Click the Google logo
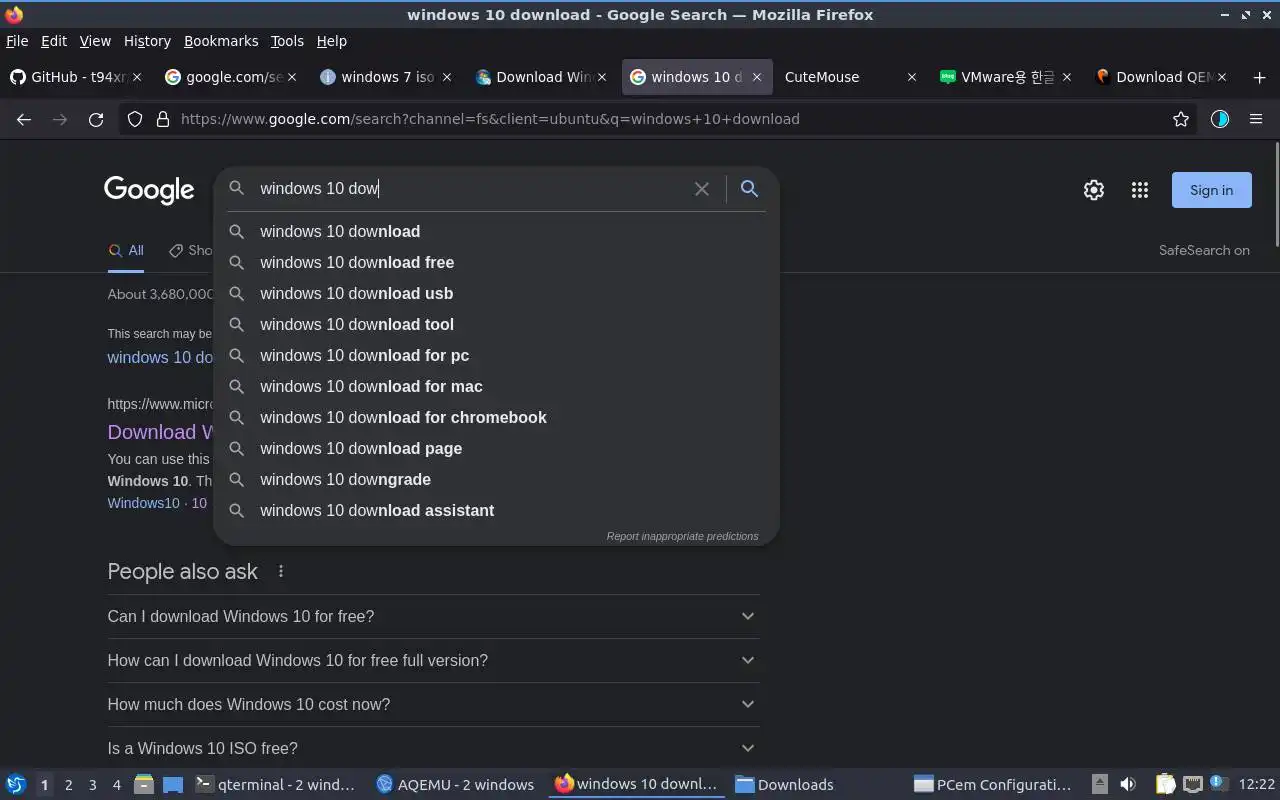This screenshot has height=800, width=1280. coord(149,190)
